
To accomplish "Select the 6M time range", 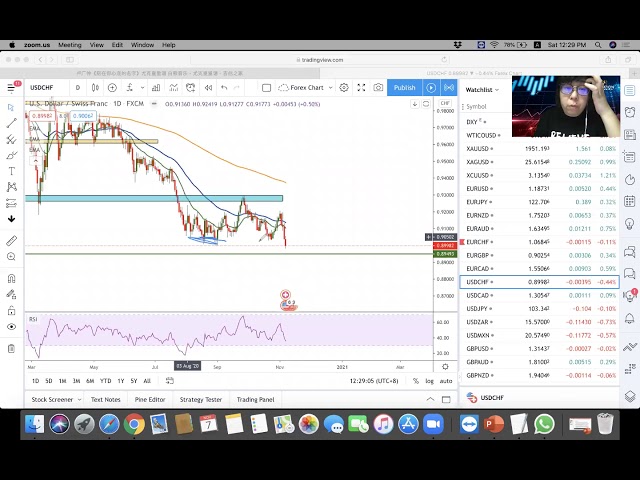I will [x=90, y=381].
